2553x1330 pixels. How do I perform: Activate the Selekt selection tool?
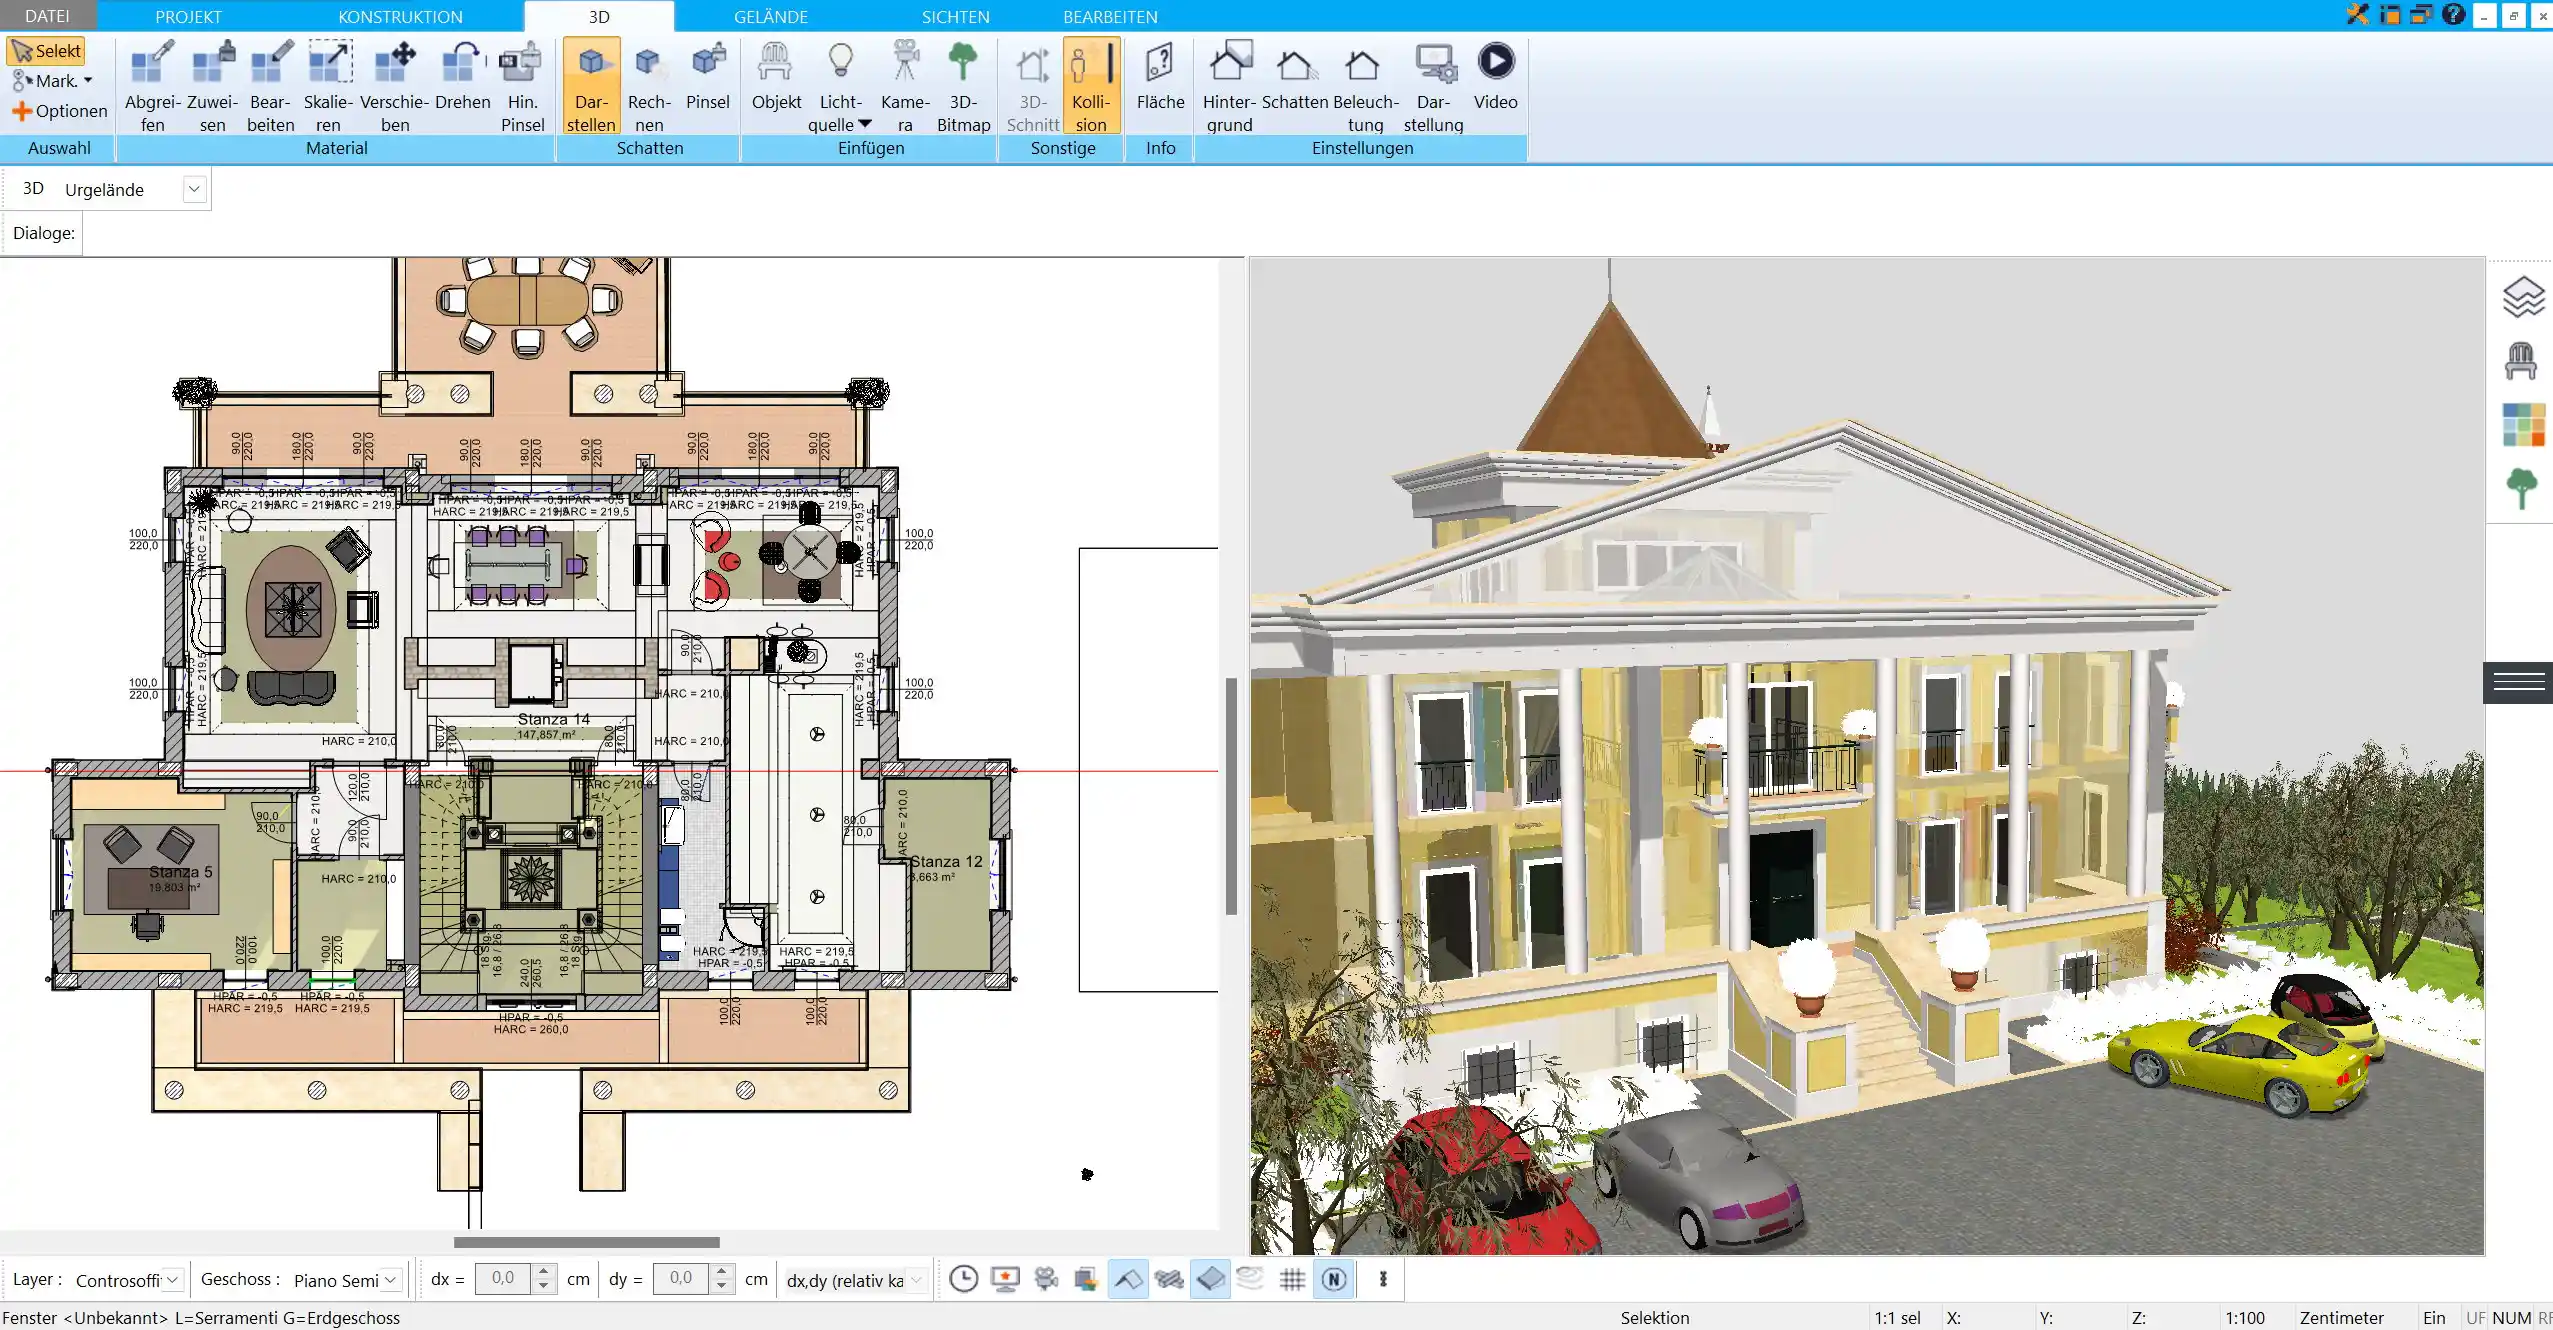pos(46,51)
